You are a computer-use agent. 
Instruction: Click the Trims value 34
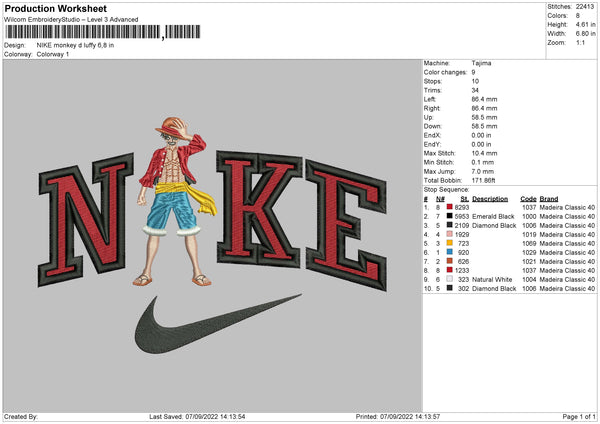click(475, 90)
